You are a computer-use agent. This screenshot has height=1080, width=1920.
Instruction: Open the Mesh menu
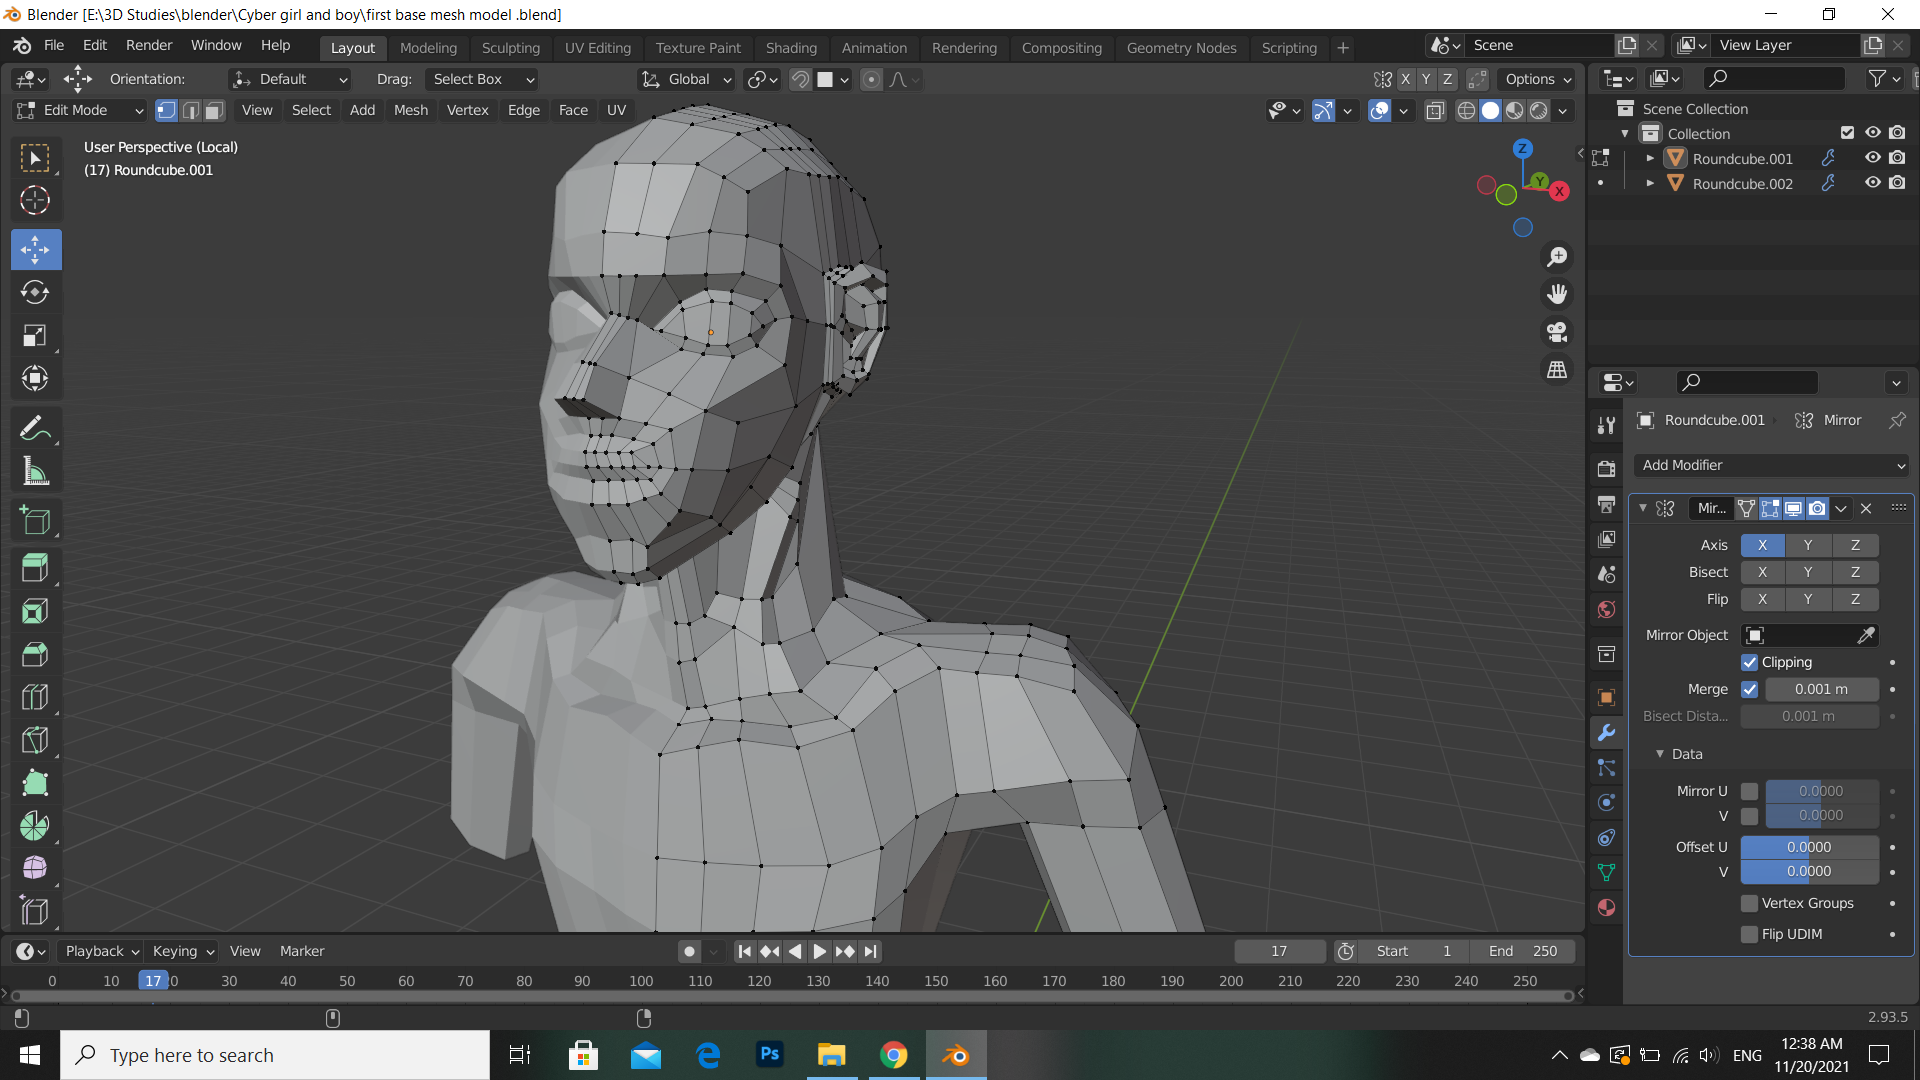pyautogui.click(x=410, y=110)
